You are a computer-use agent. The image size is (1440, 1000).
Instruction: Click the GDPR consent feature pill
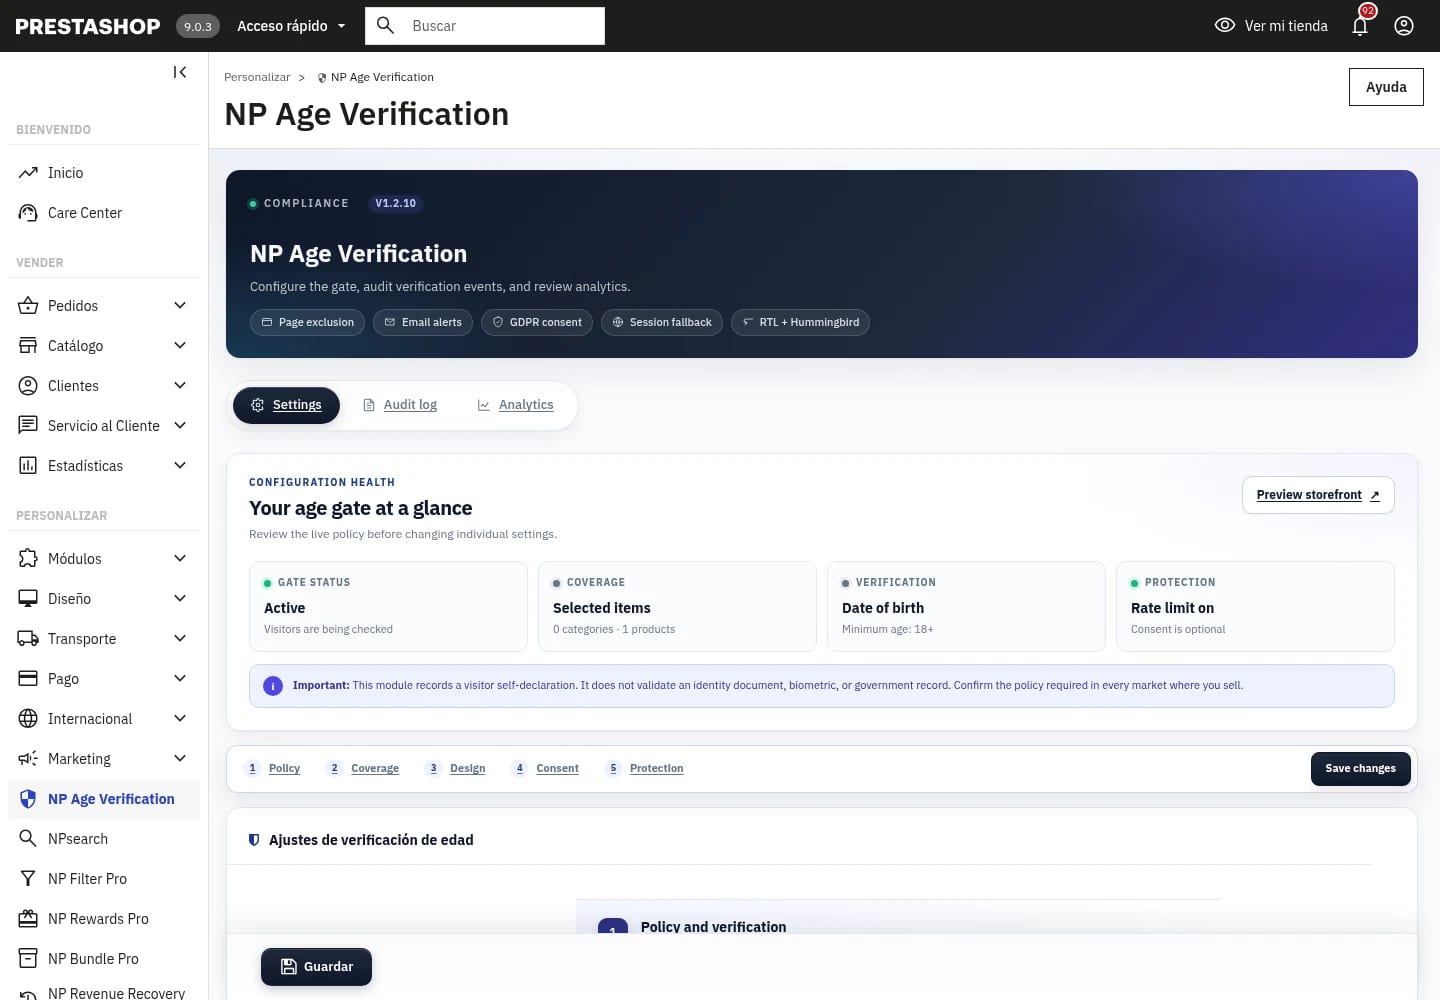pyautogui.click(x=537, y=322)
